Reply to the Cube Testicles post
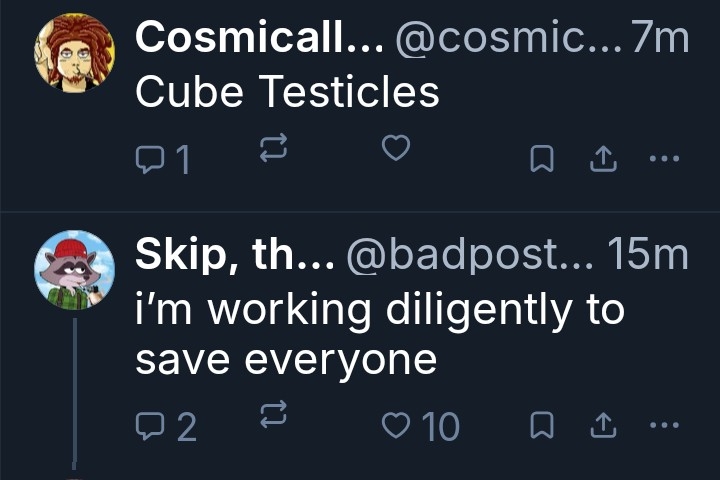 coord(148,159)
